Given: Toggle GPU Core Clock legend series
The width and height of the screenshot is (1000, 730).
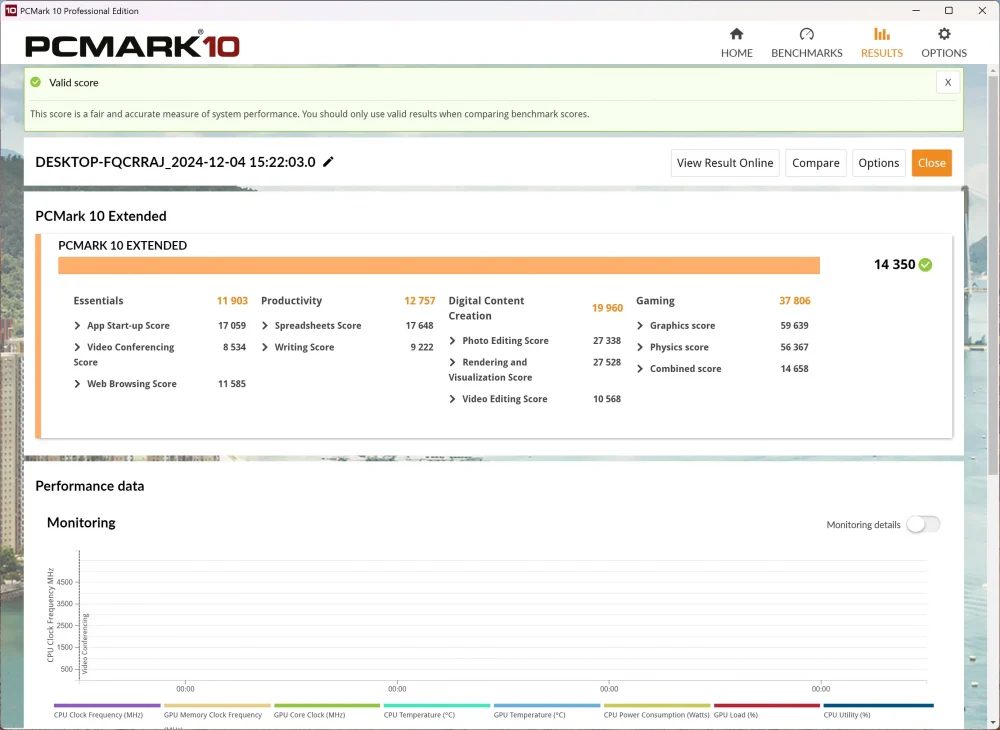Looking at the screenshot, I should click(327, 711).
